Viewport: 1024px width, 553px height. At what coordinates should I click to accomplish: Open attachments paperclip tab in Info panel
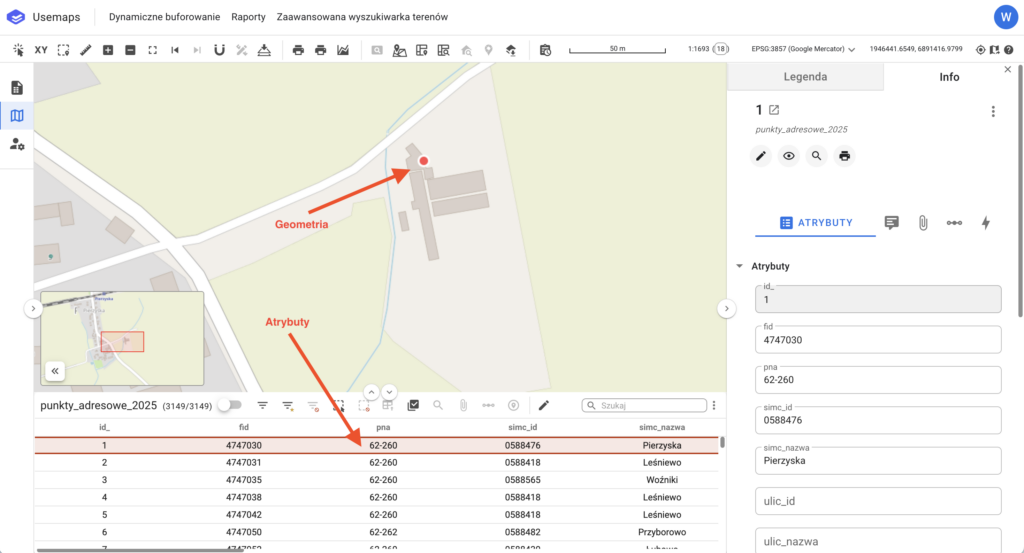pyautogui.click(x=923, y=223)
